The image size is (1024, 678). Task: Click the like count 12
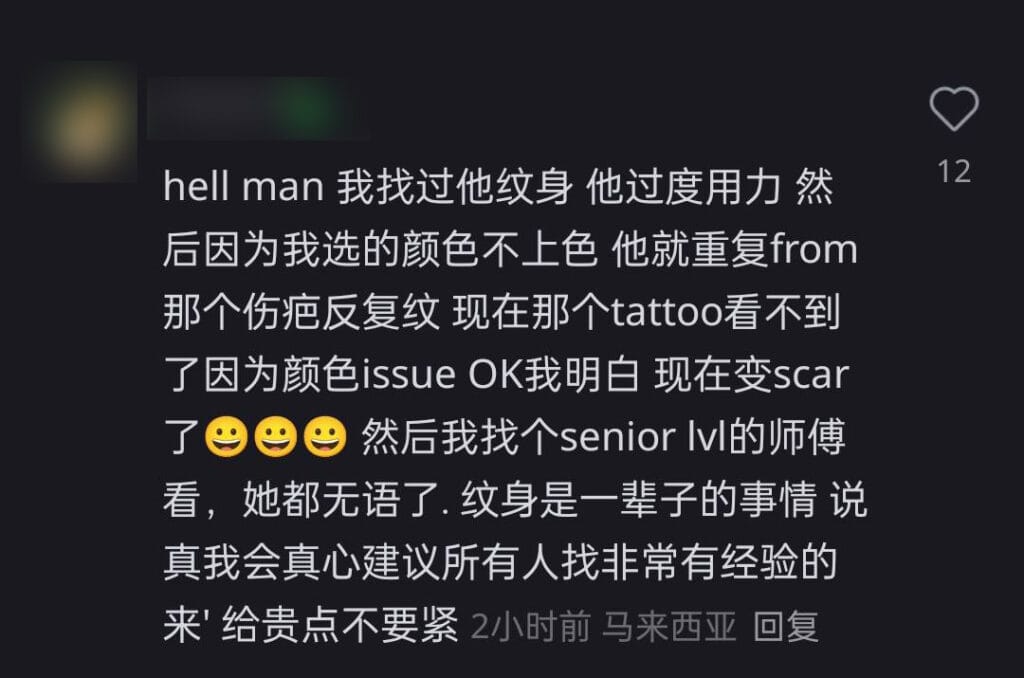pos(953,172)
